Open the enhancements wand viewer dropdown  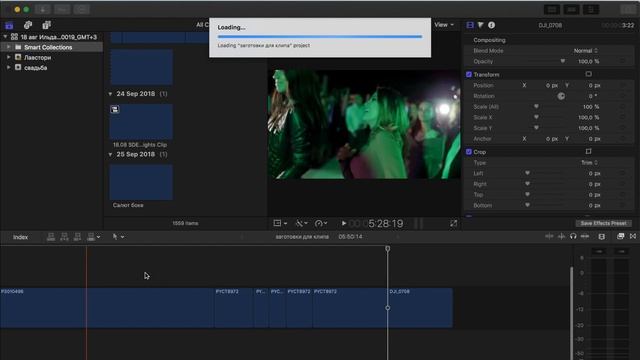click(x=302, y=223)
